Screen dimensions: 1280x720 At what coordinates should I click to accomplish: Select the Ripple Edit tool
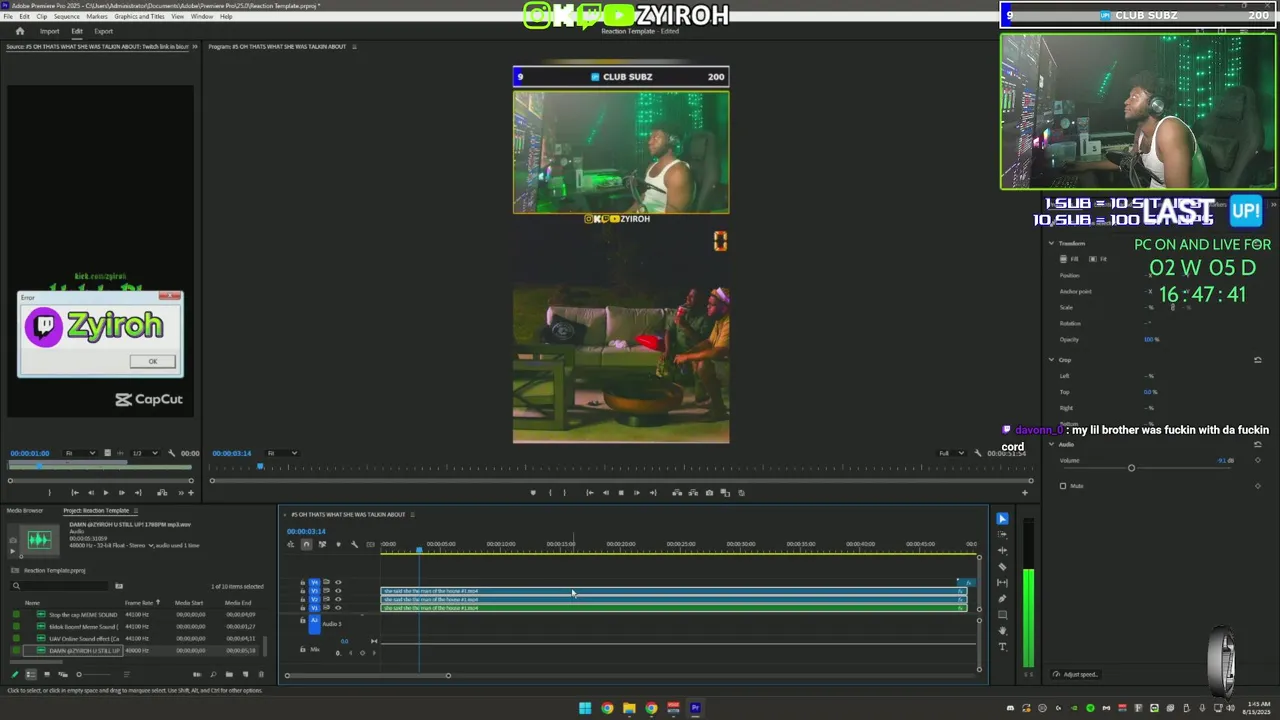[x=1002, y=550]
